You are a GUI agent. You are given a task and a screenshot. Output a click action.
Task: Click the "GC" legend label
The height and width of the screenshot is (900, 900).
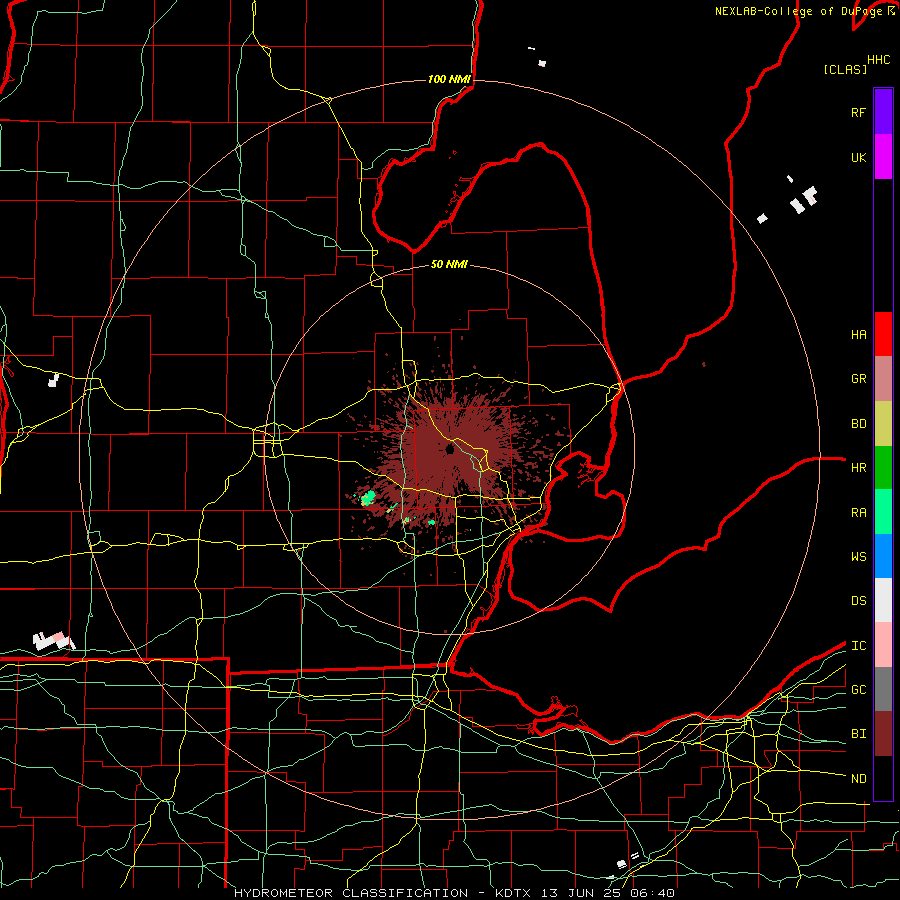point(858,690)
